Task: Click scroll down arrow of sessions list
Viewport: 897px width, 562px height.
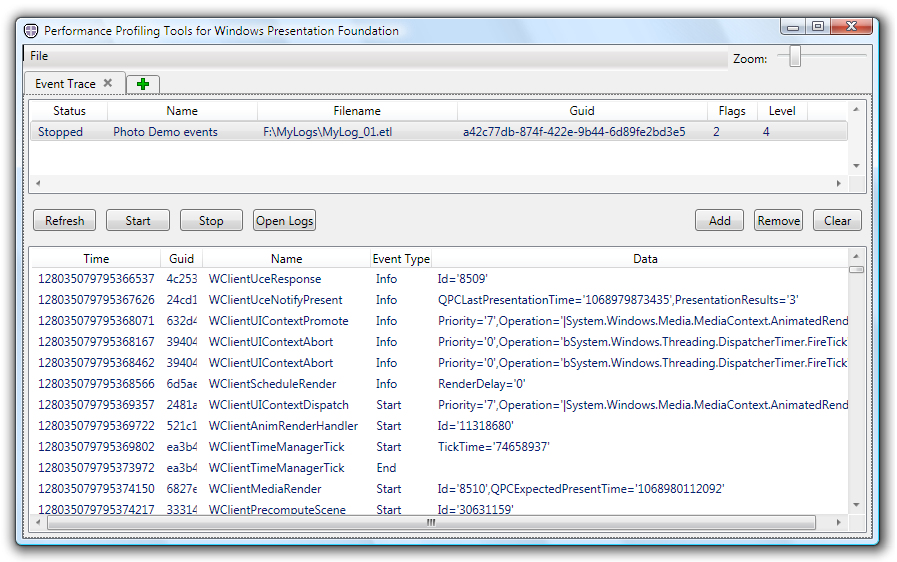Action: (856, 166)
